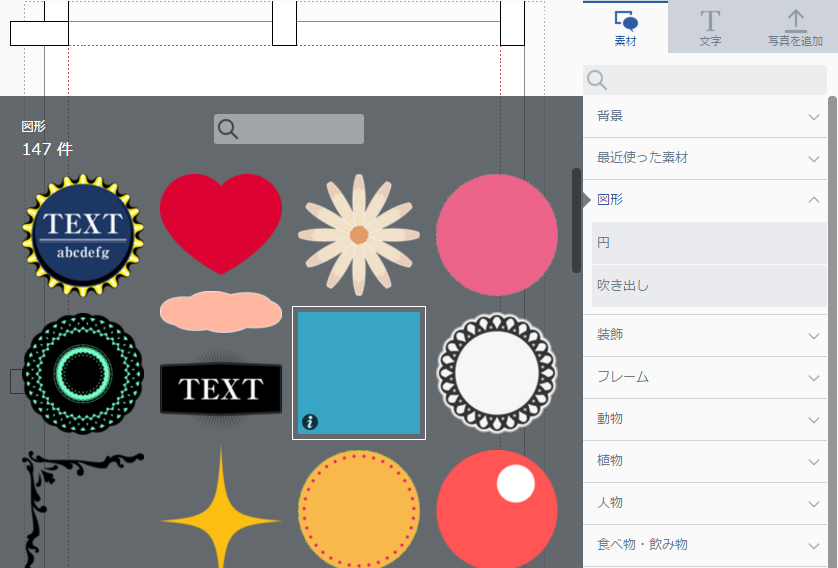Click the magnifier icon in right sidebar search
The height and width of the screenshot is (568, 838).
597,81
